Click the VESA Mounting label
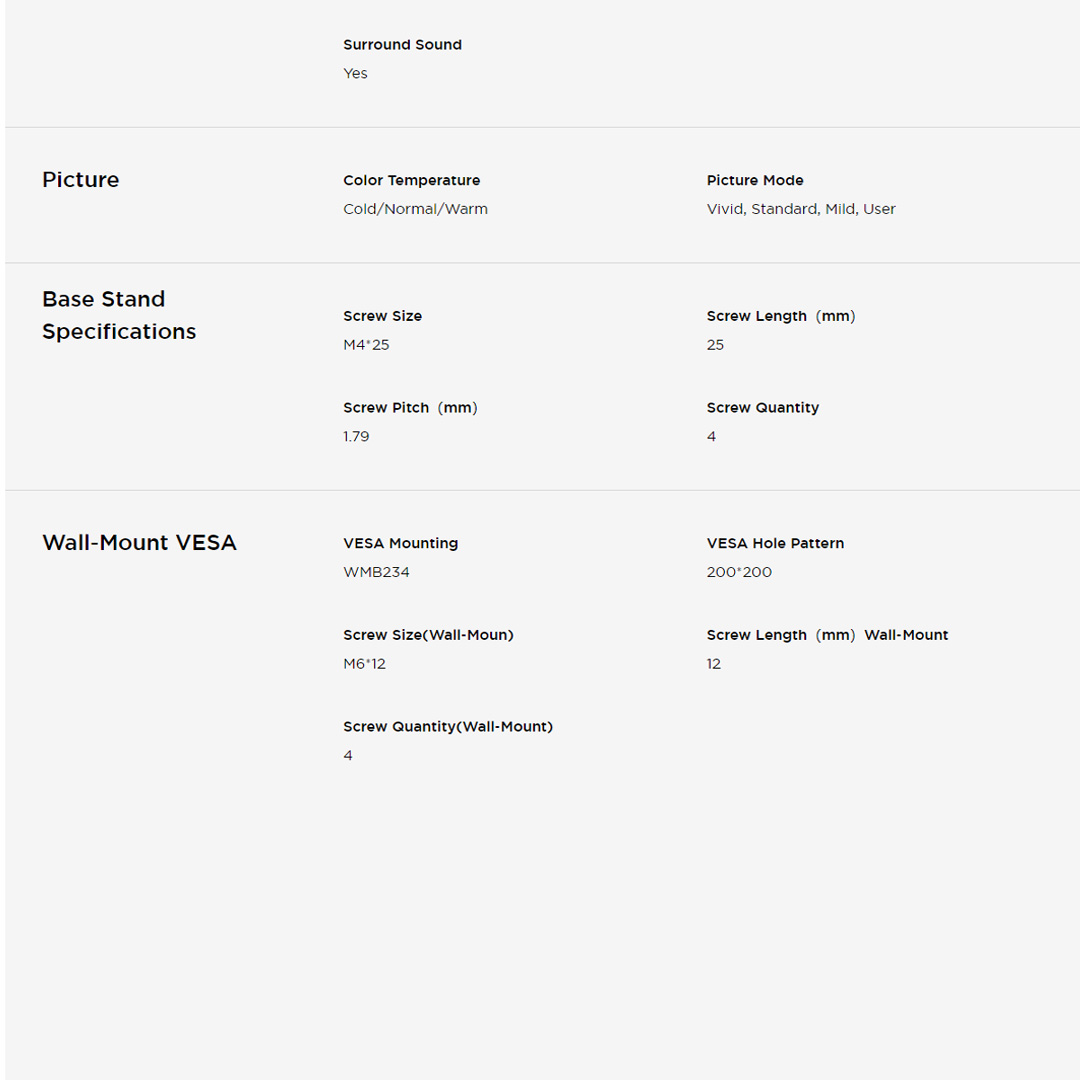The height and width of the screenshot is (1080, 1080). coord(400,543)
